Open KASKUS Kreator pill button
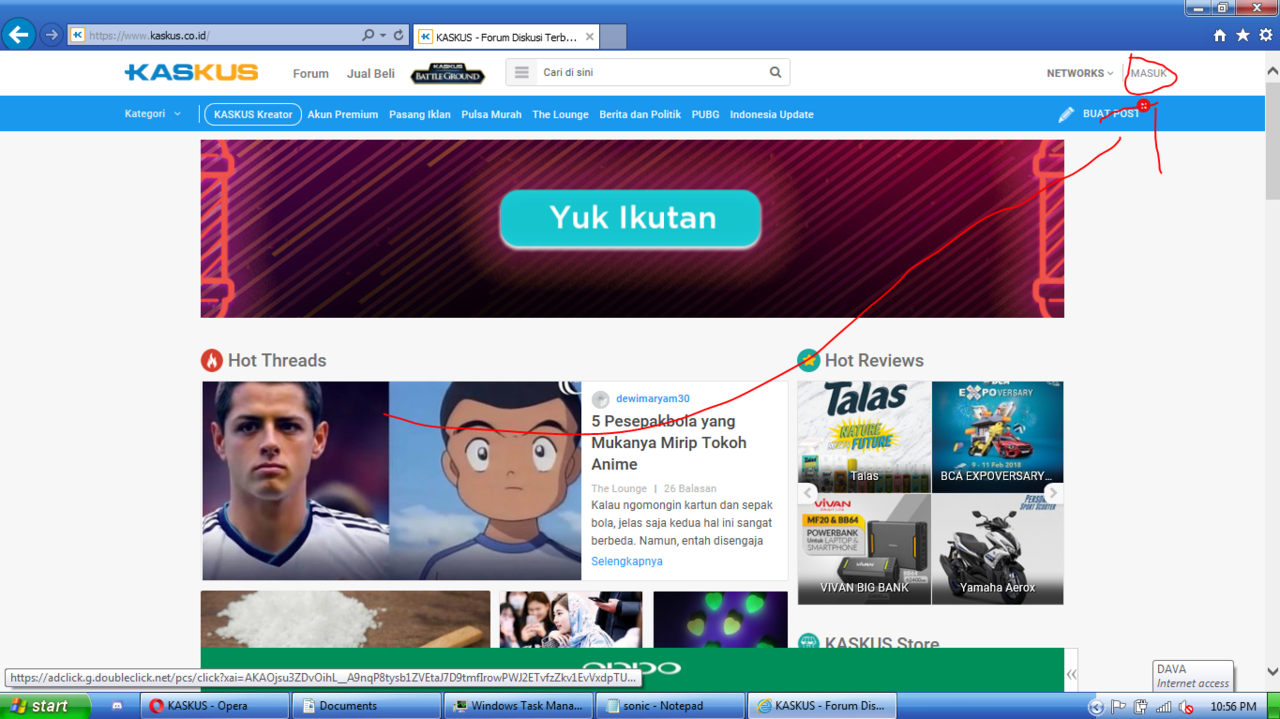This screenshot has height=719, width=1280. tap(253, 114)
